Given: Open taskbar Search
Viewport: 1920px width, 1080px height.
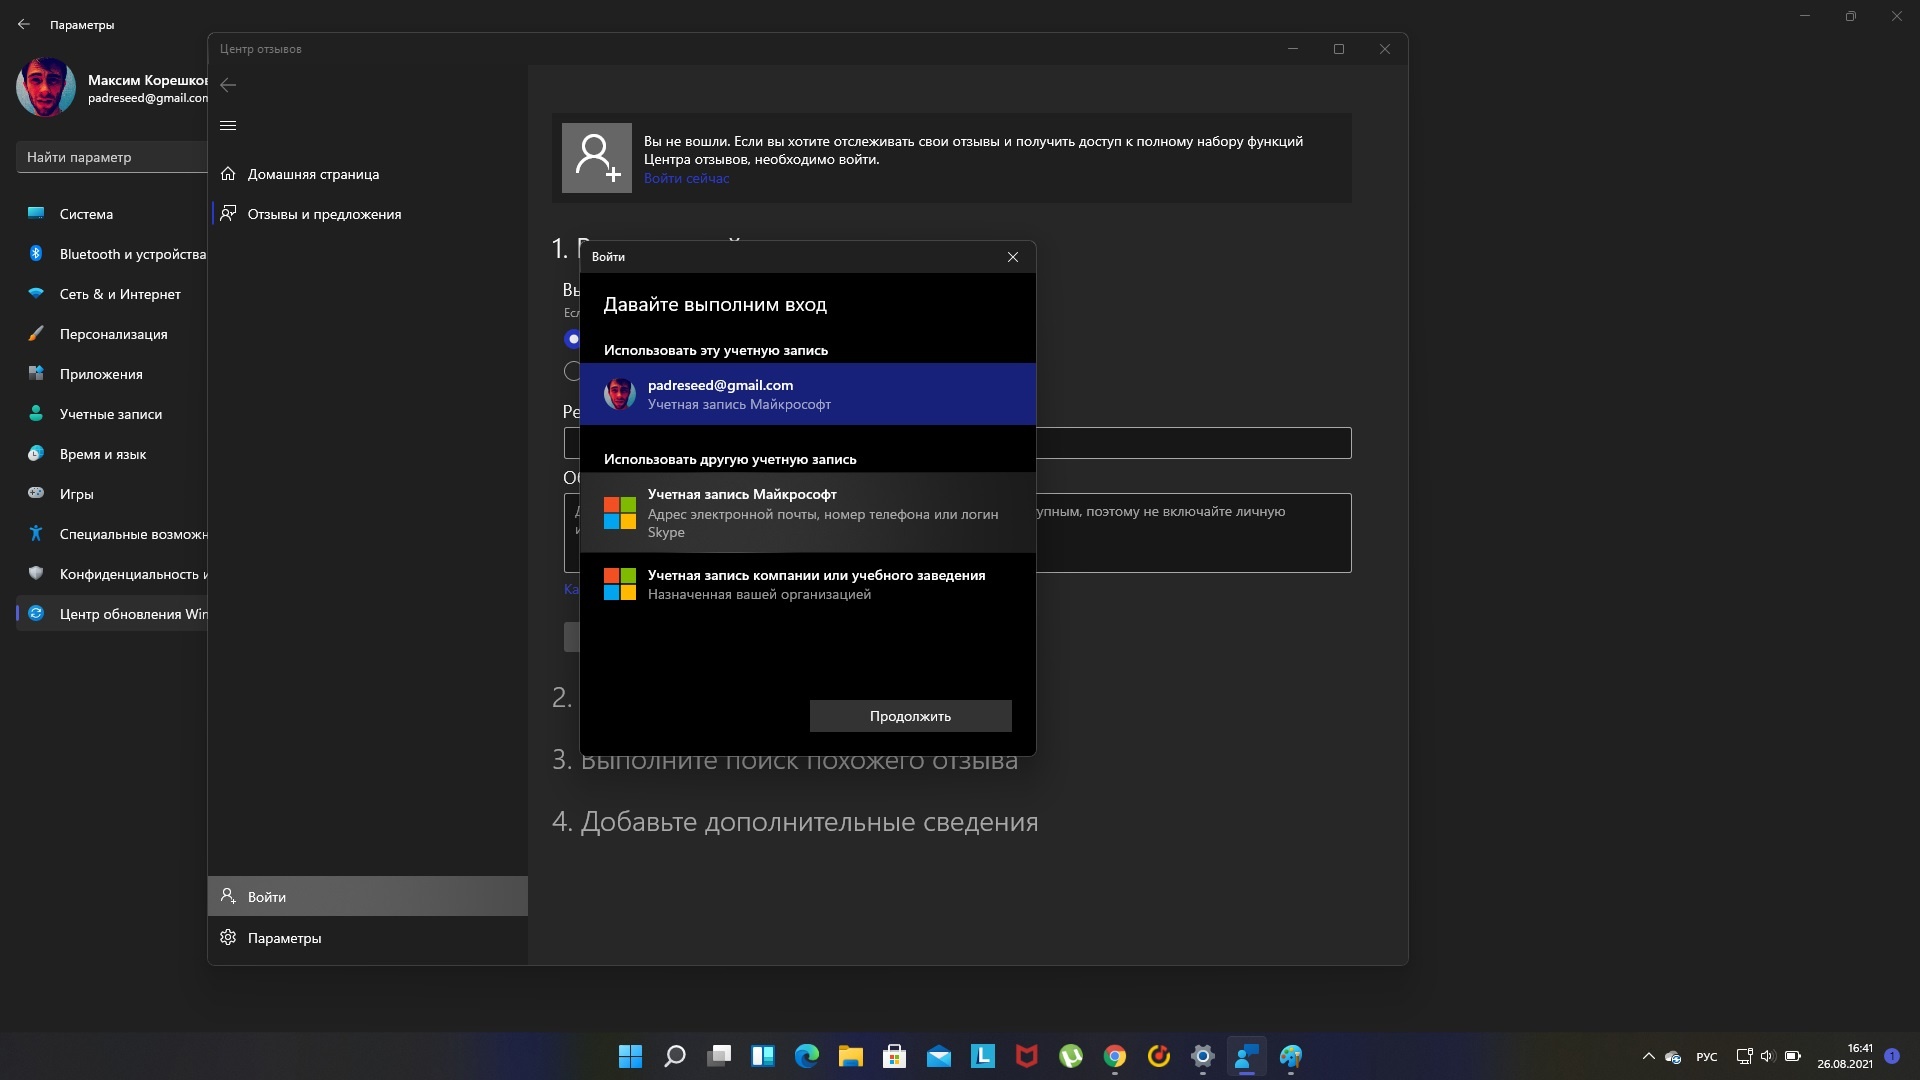Looking at the screenshot, I should click(675, 1056).
